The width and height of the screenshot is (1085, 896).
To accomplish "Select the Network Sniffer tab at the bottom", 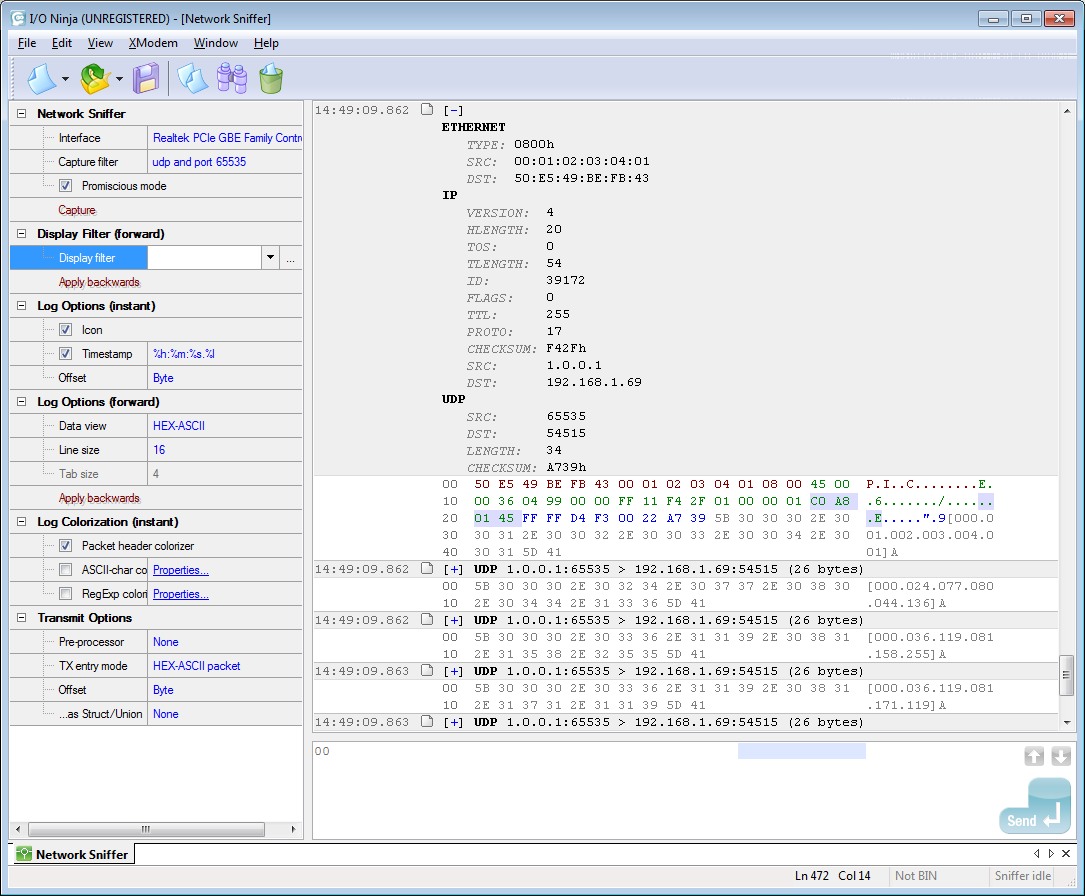I will (71, 854).
